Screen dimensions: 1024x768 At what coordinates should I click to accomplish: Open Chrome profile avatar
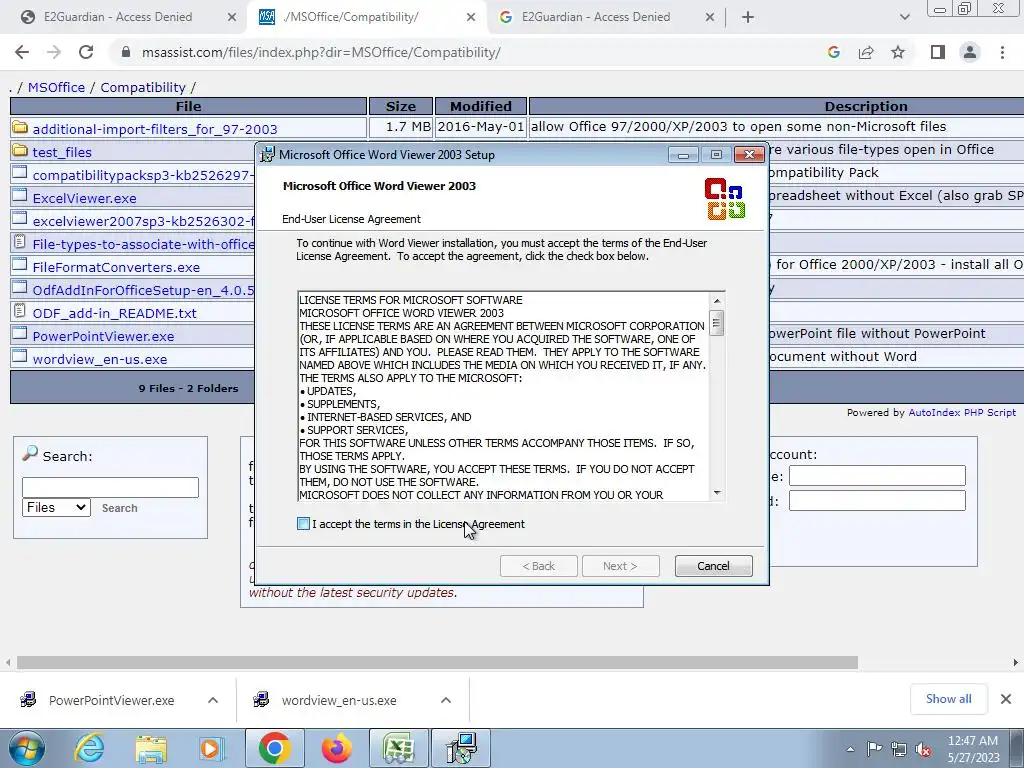970,52
